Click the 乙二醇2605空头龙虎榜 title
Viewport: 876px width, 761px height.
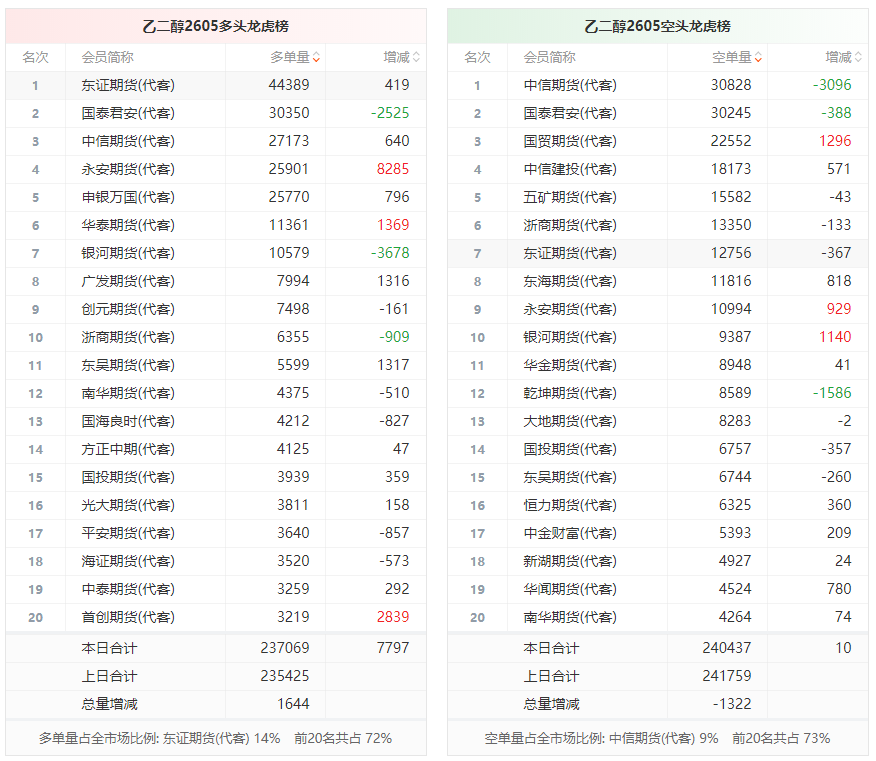pos(658,26)
